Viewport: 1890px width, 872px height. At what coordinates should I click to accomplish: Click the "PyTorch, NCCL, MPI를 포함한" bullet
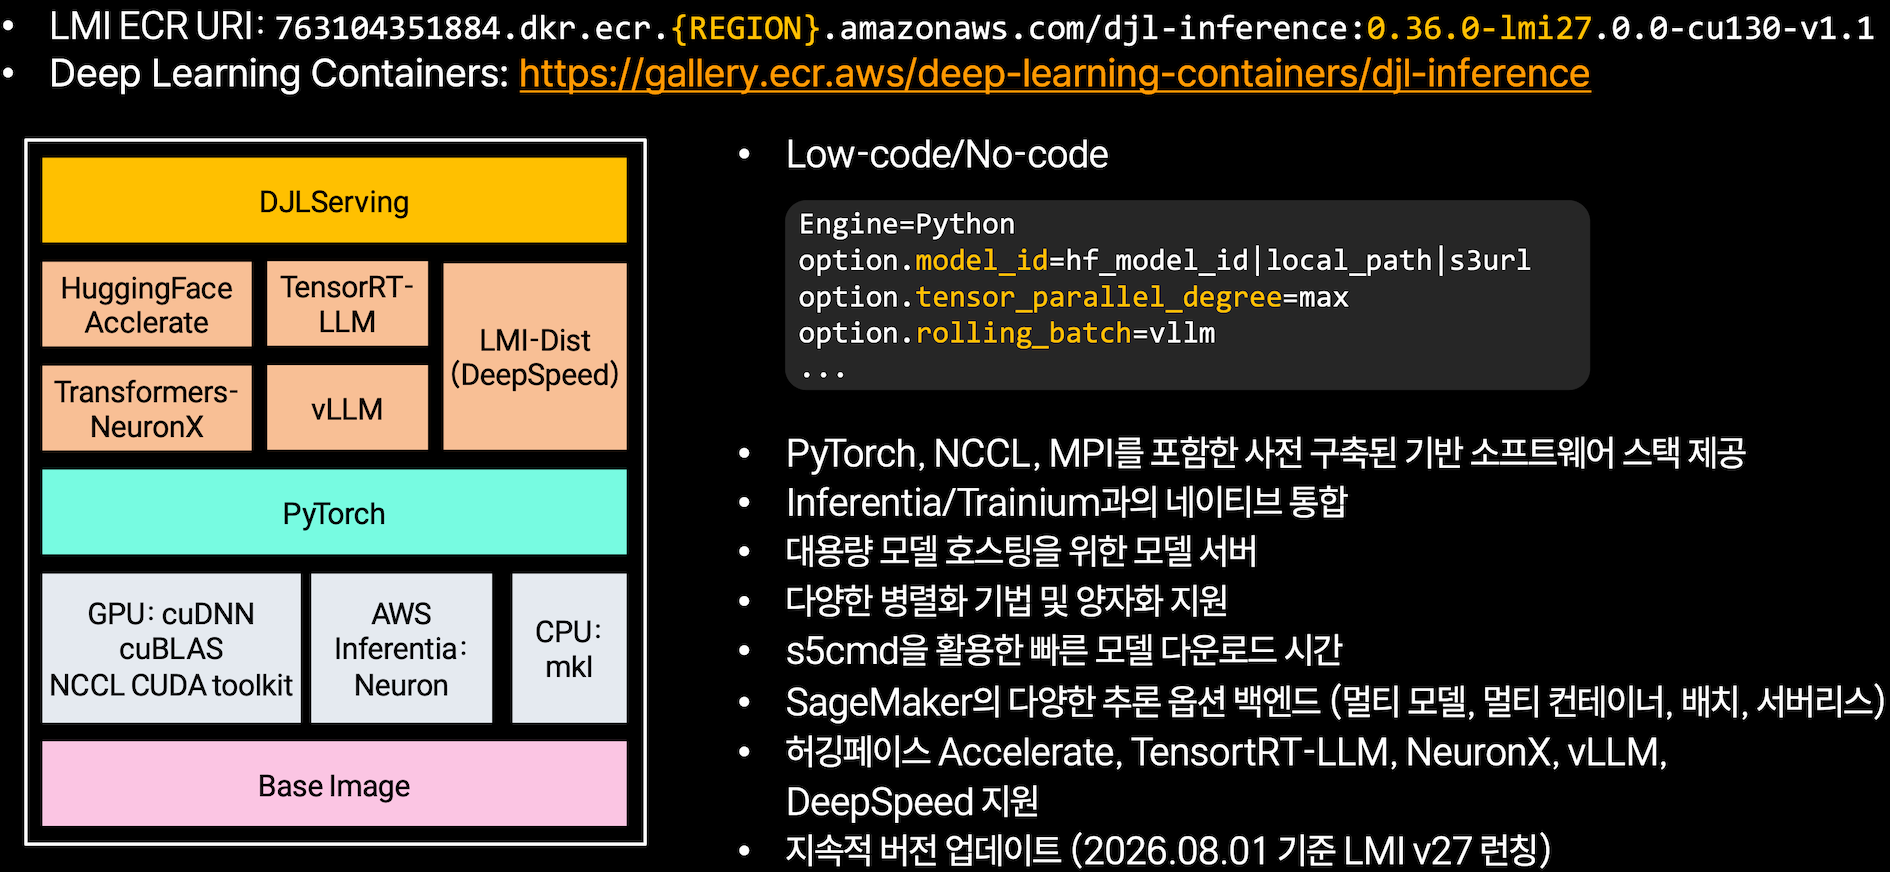tap(1266, 453)
